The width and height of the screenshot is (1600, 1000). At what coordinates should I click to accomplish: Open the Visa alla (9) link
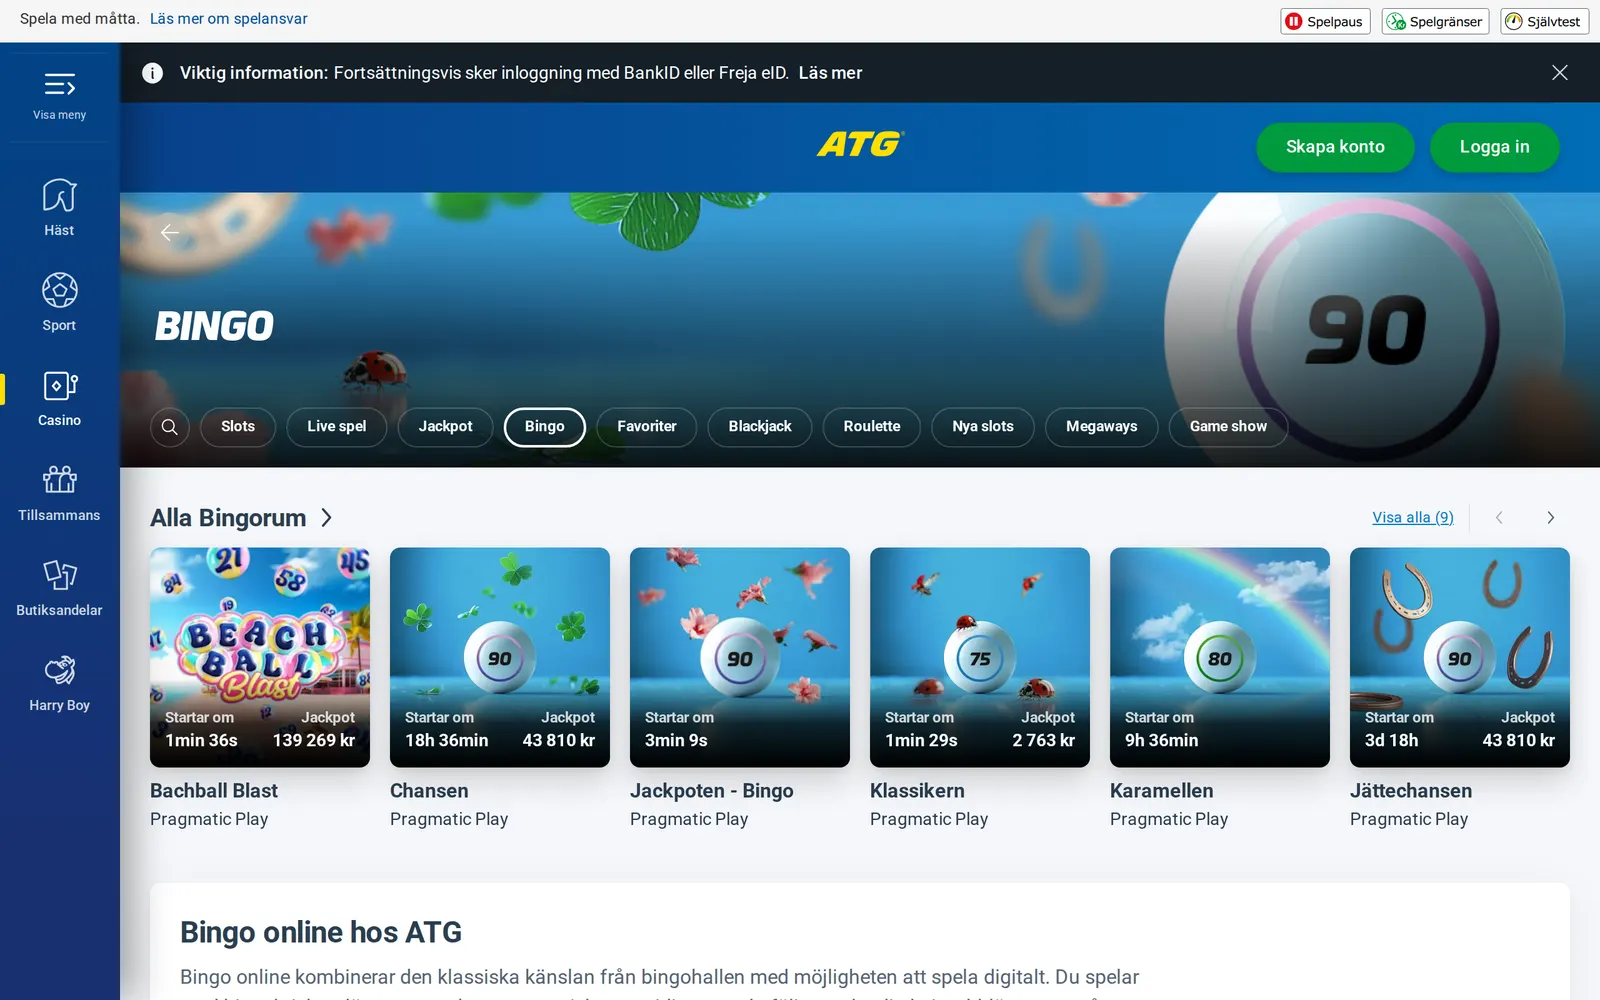[1413, 518]
